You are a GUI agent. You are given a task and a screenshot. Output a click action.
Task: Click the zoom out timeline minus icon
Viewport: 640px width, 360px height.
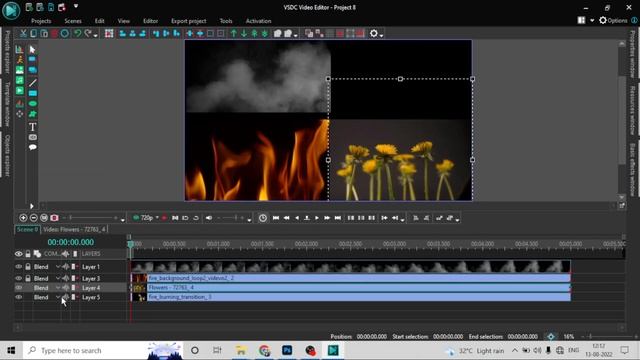33,218
